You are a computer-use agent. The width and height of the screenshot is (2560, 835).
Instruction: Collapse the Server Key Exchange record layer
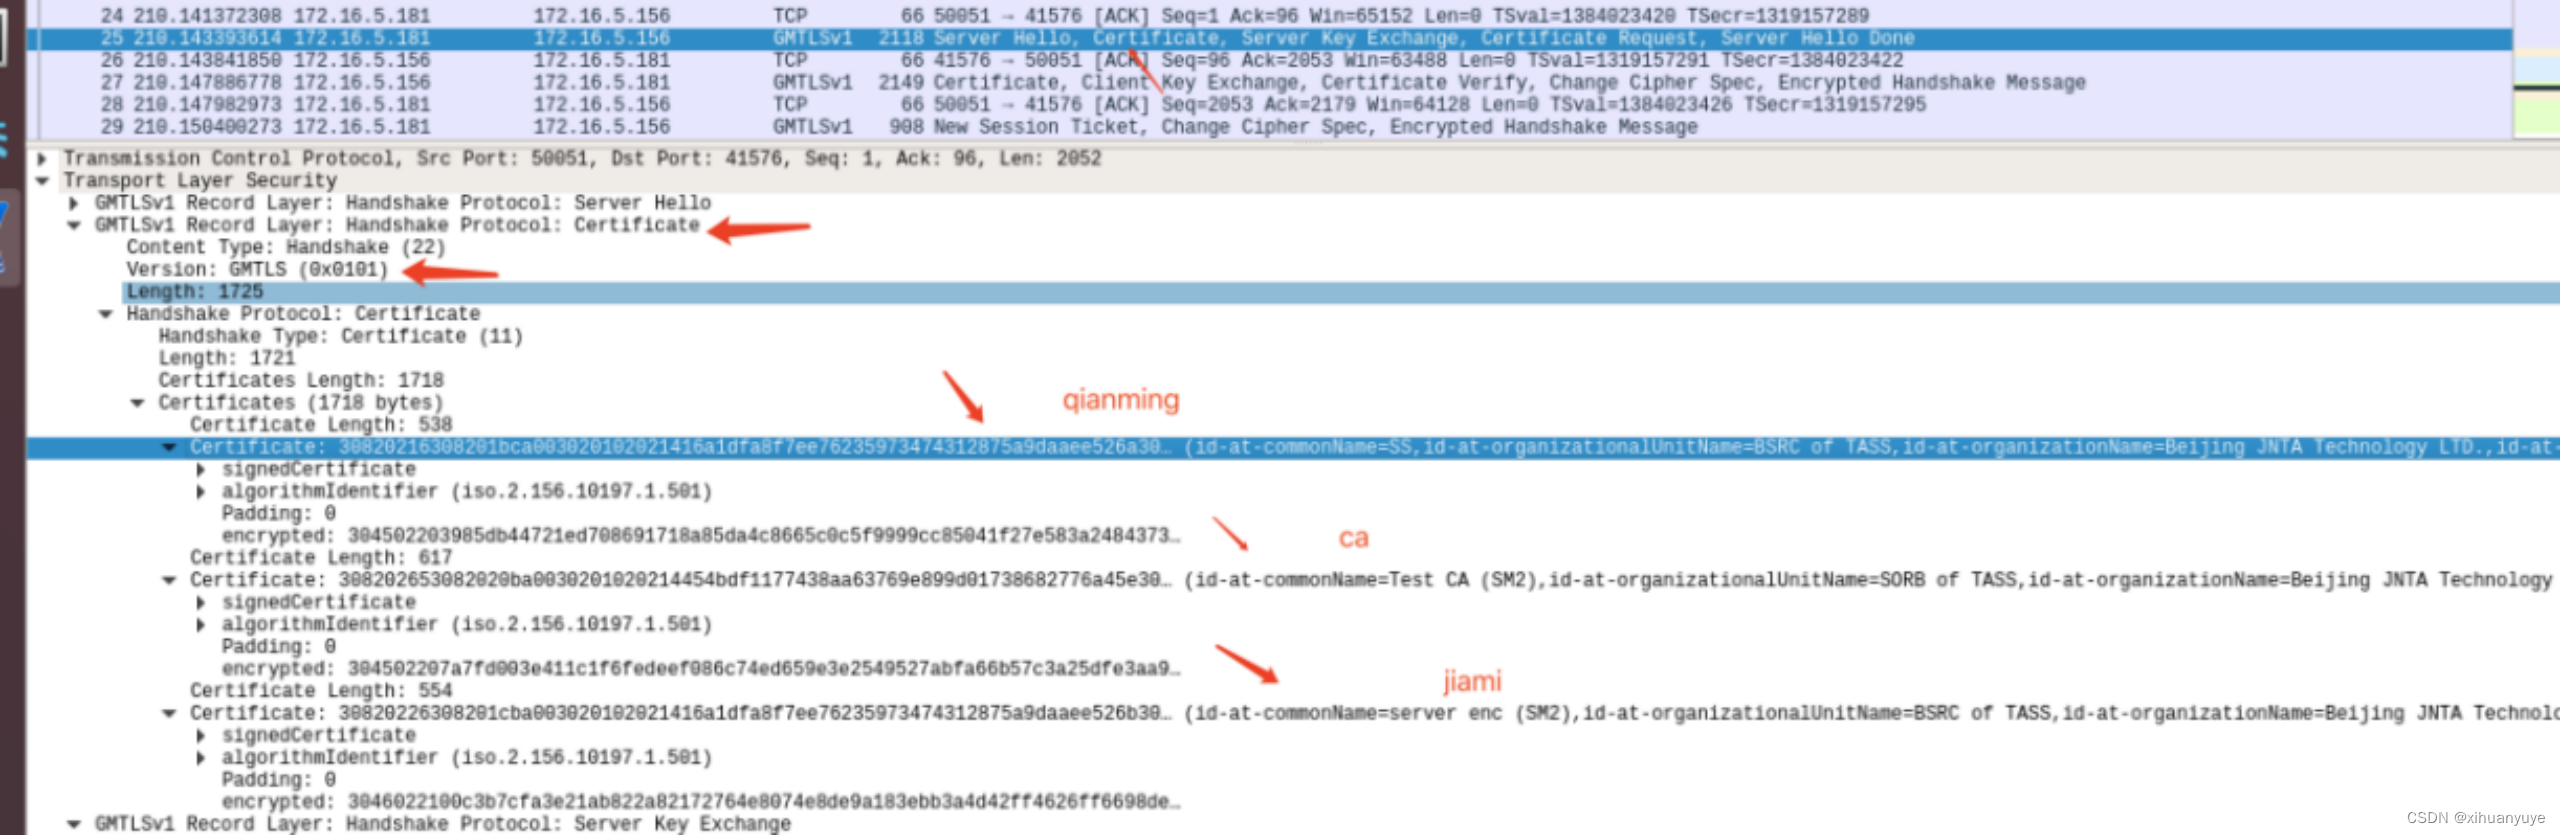pyautogui.click(x=74, y=824)
